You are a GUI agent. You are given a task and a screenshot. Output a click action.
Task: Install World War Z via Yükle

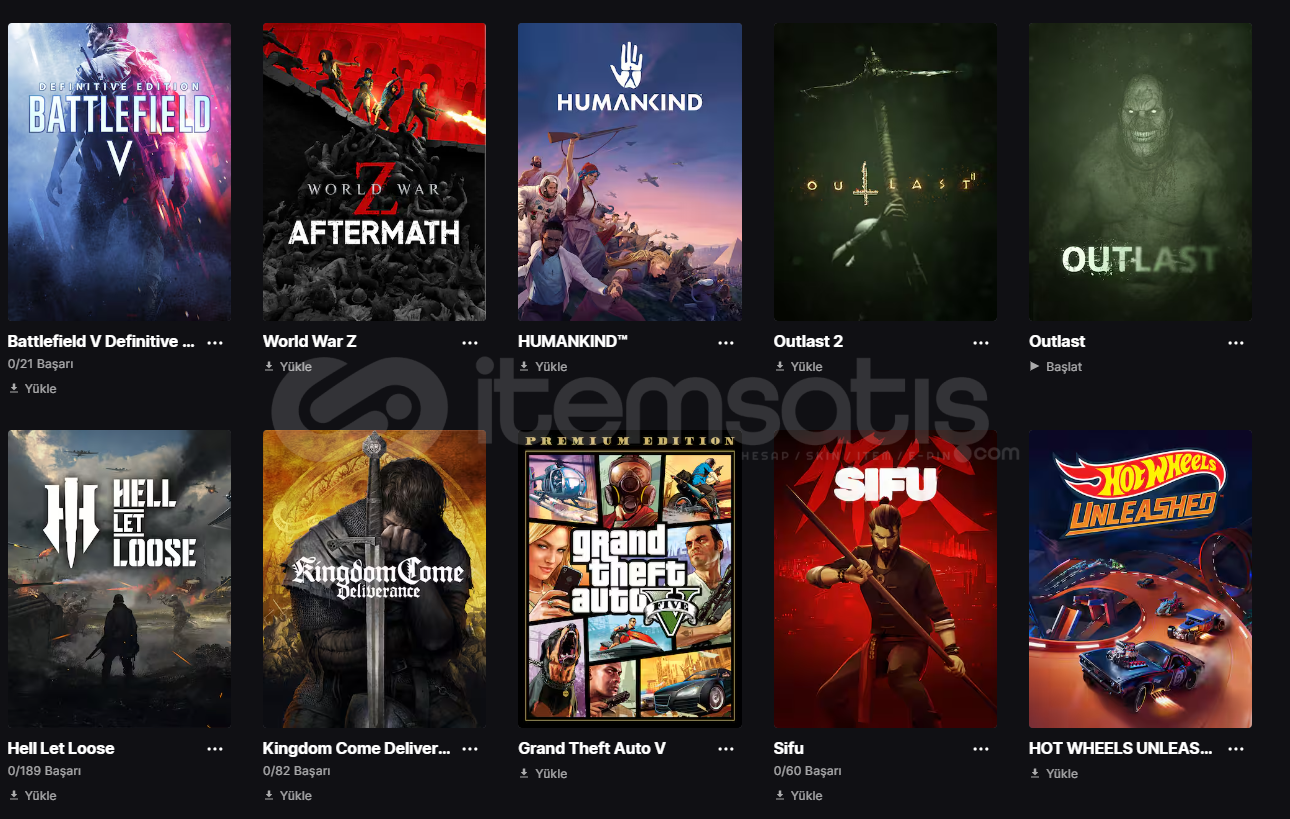point(288,367)
